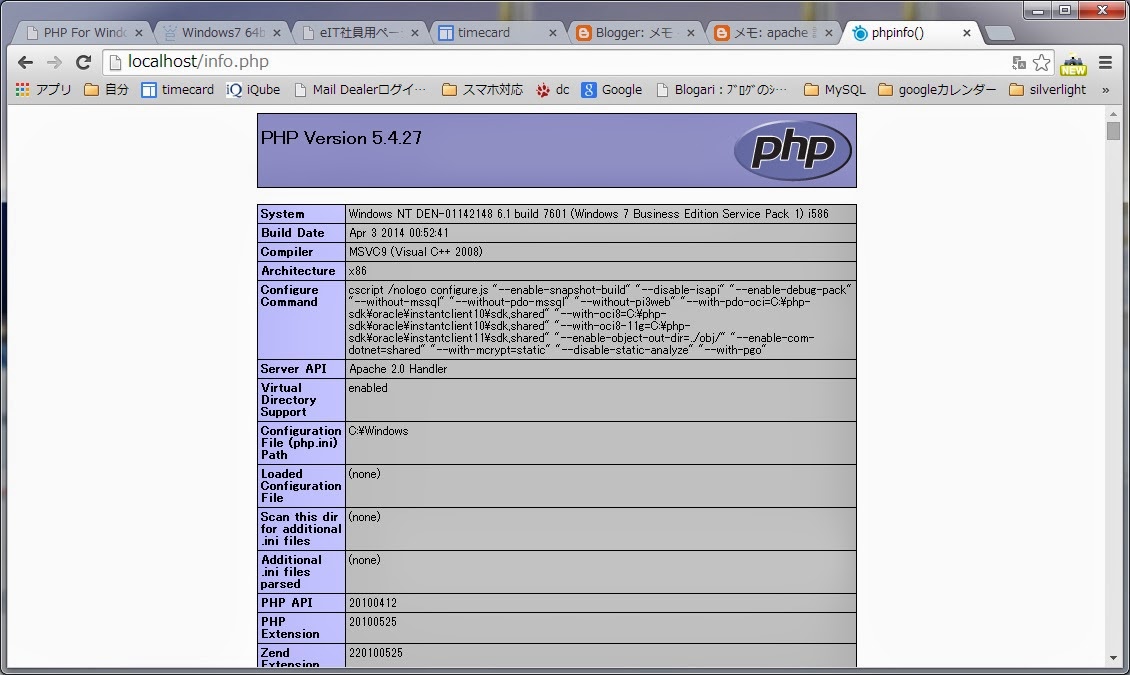This screenshot has height=675, width=1130.
Task: Reload the phpinfo page
Action: click(x=84, y=63)
